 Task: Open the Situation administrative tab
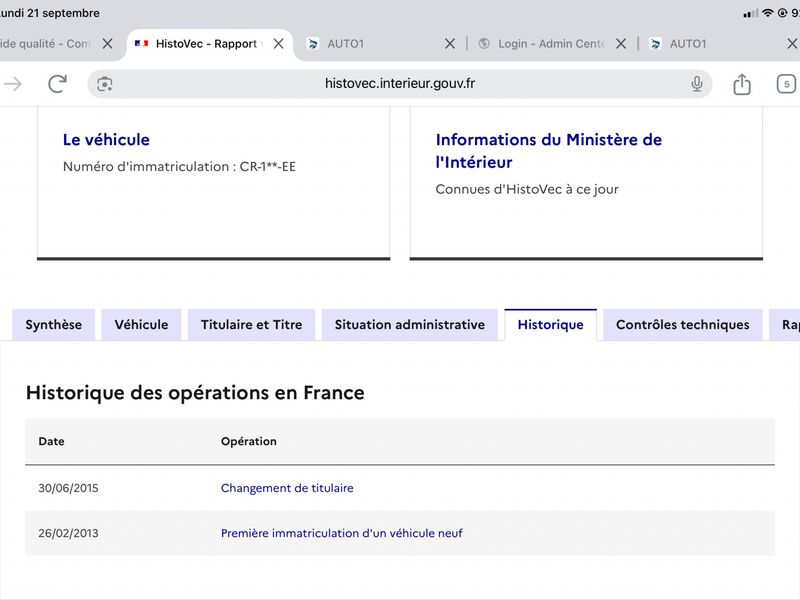pyautogui.click(x=410, y=324)
